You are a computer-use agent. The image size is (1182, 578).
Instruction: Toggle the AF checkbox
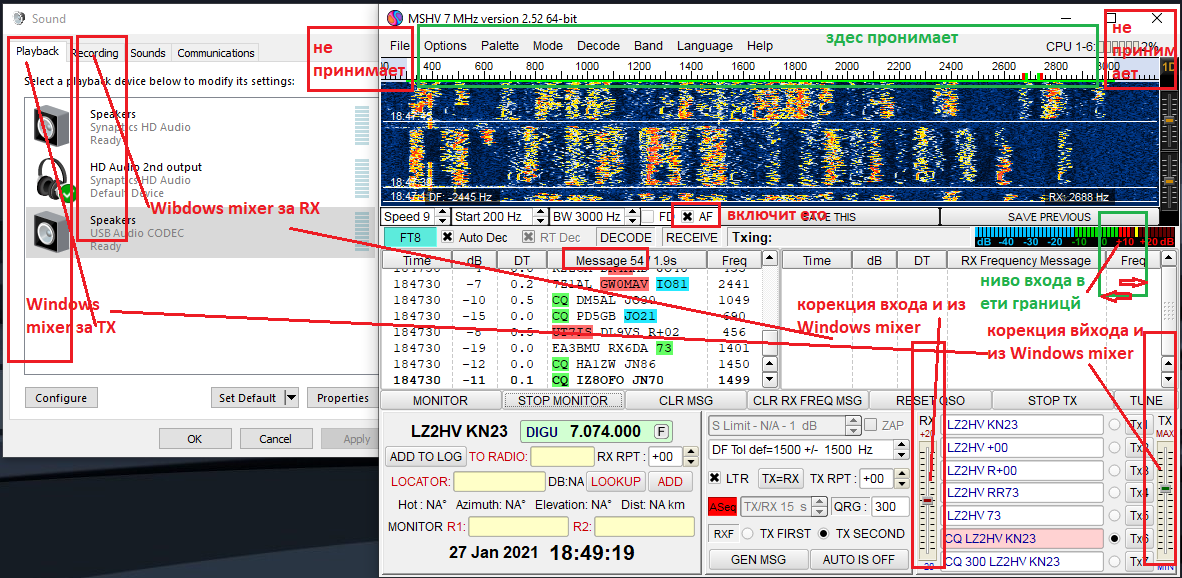click(x=688, y=217)
